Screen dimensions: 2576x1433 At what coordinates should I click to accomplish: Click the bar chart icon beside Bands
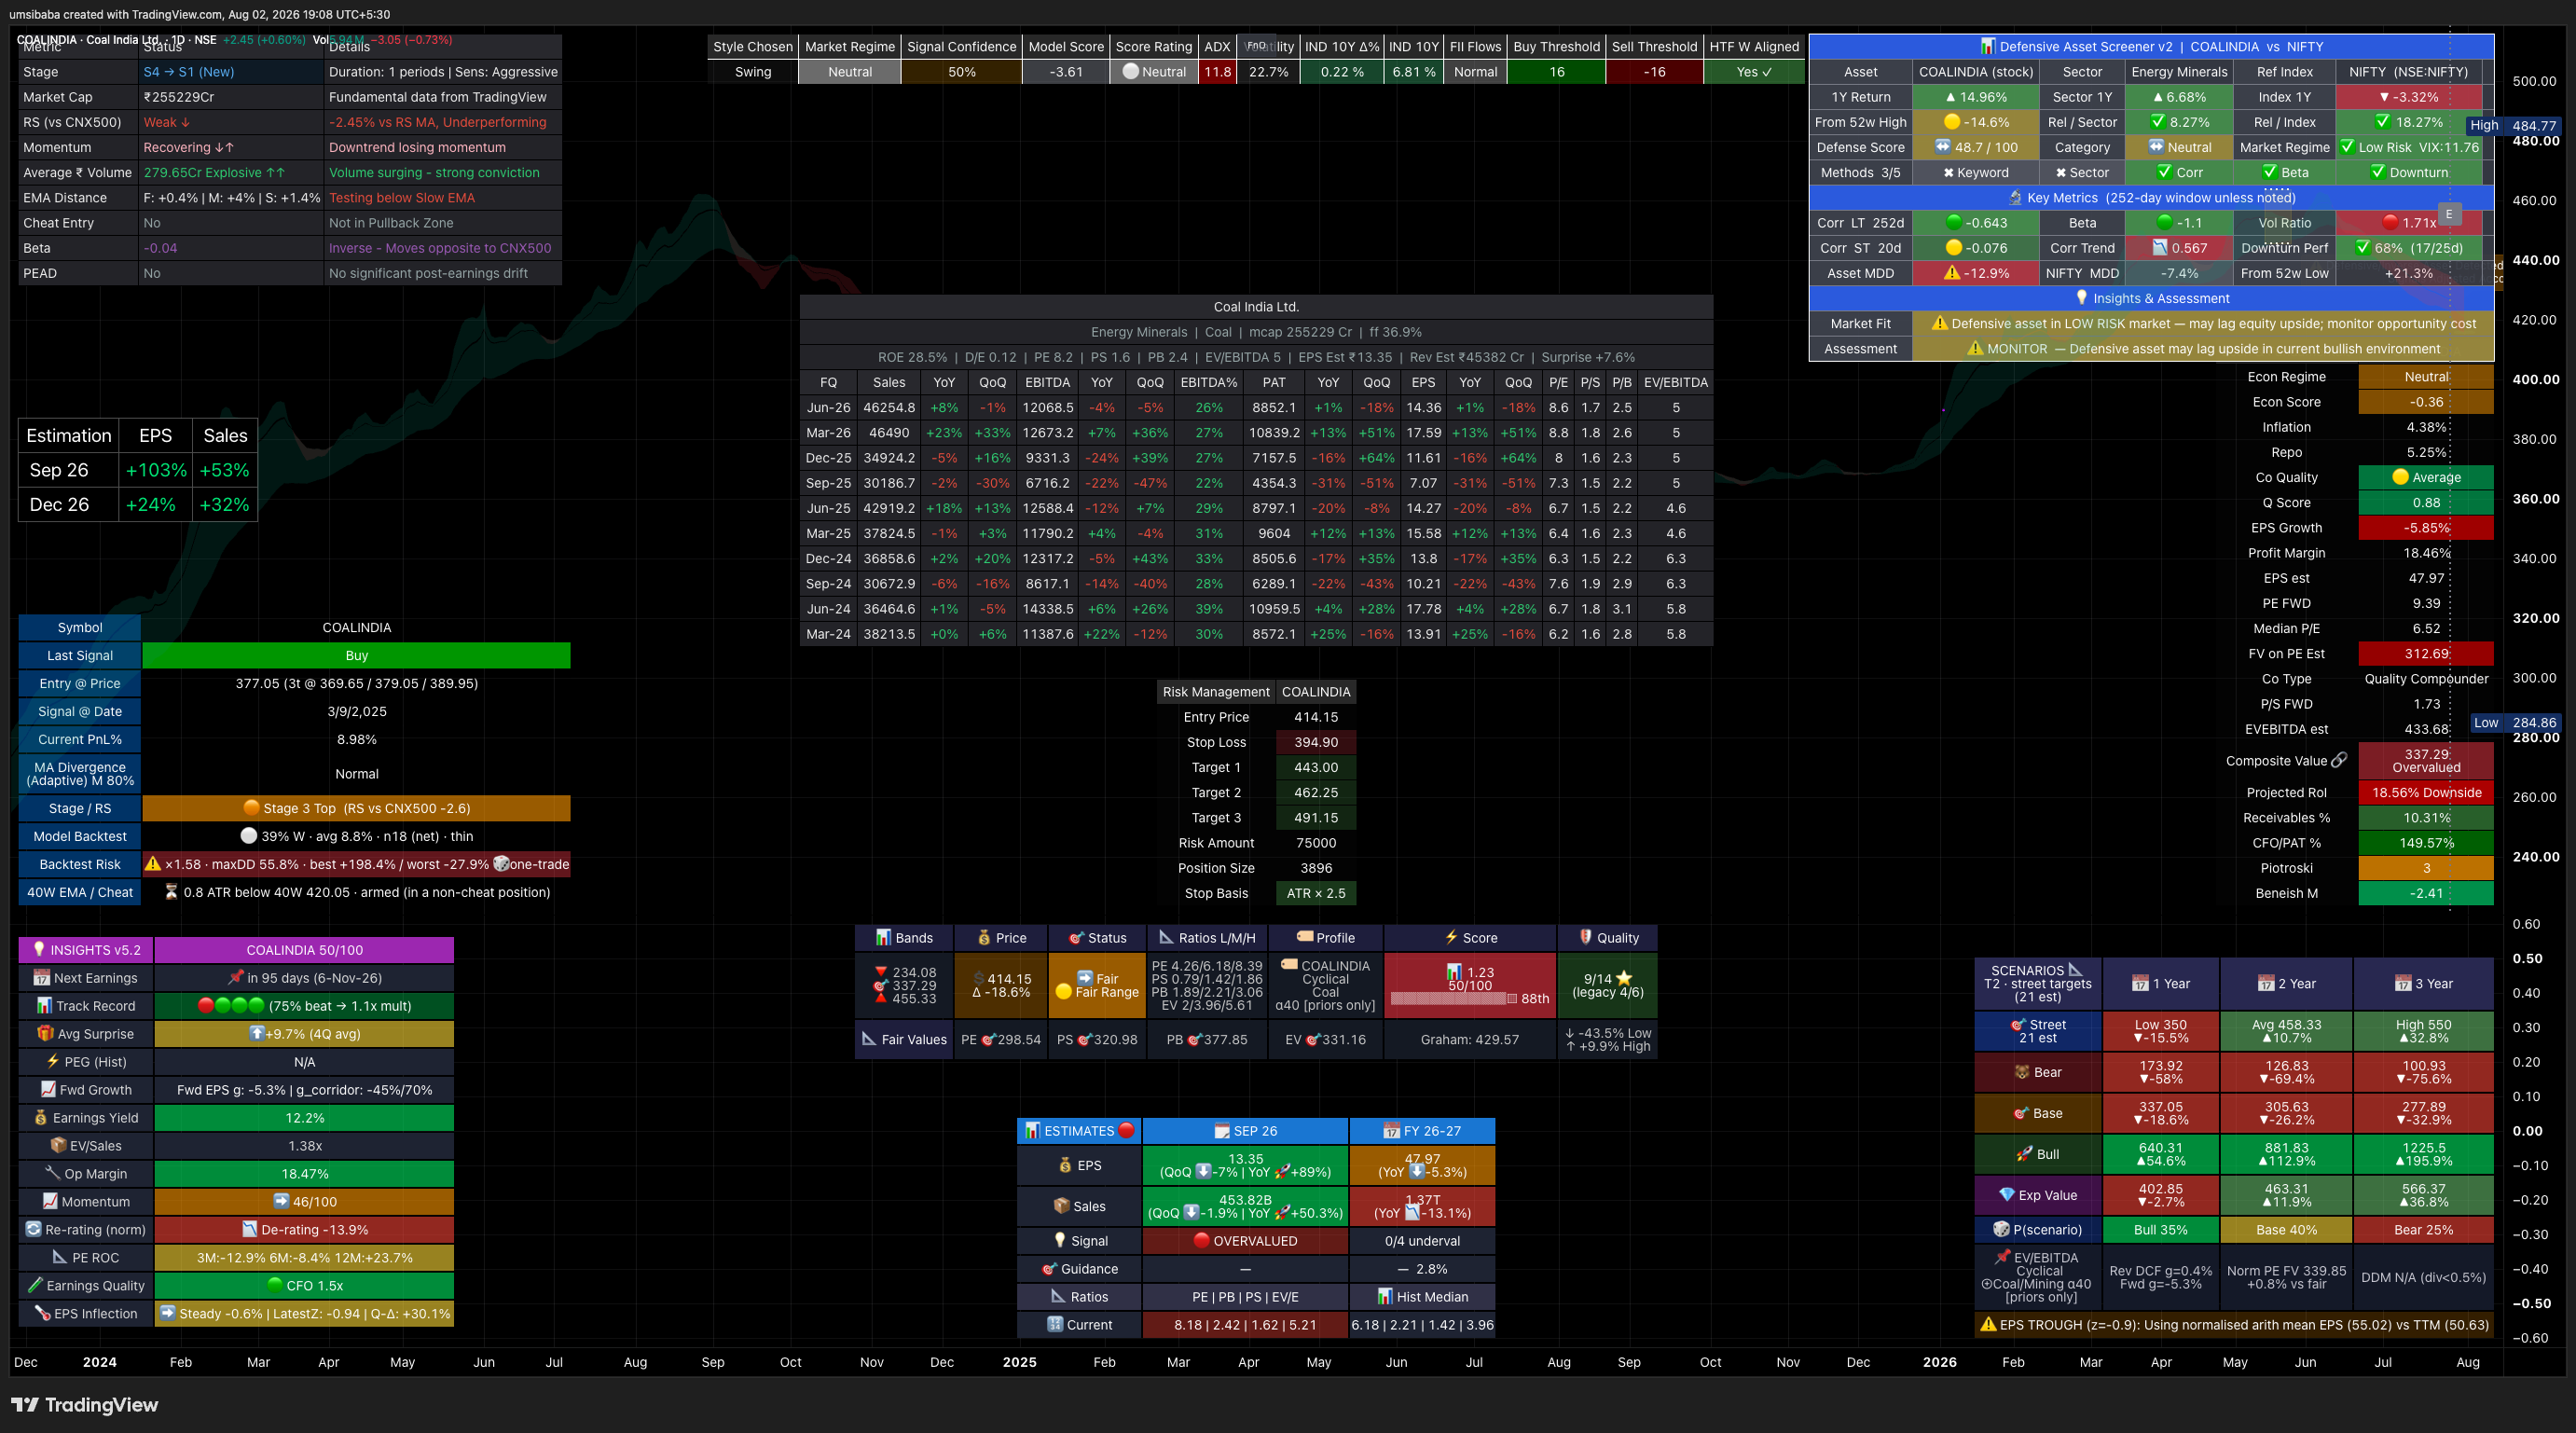[x=883, y=937]
